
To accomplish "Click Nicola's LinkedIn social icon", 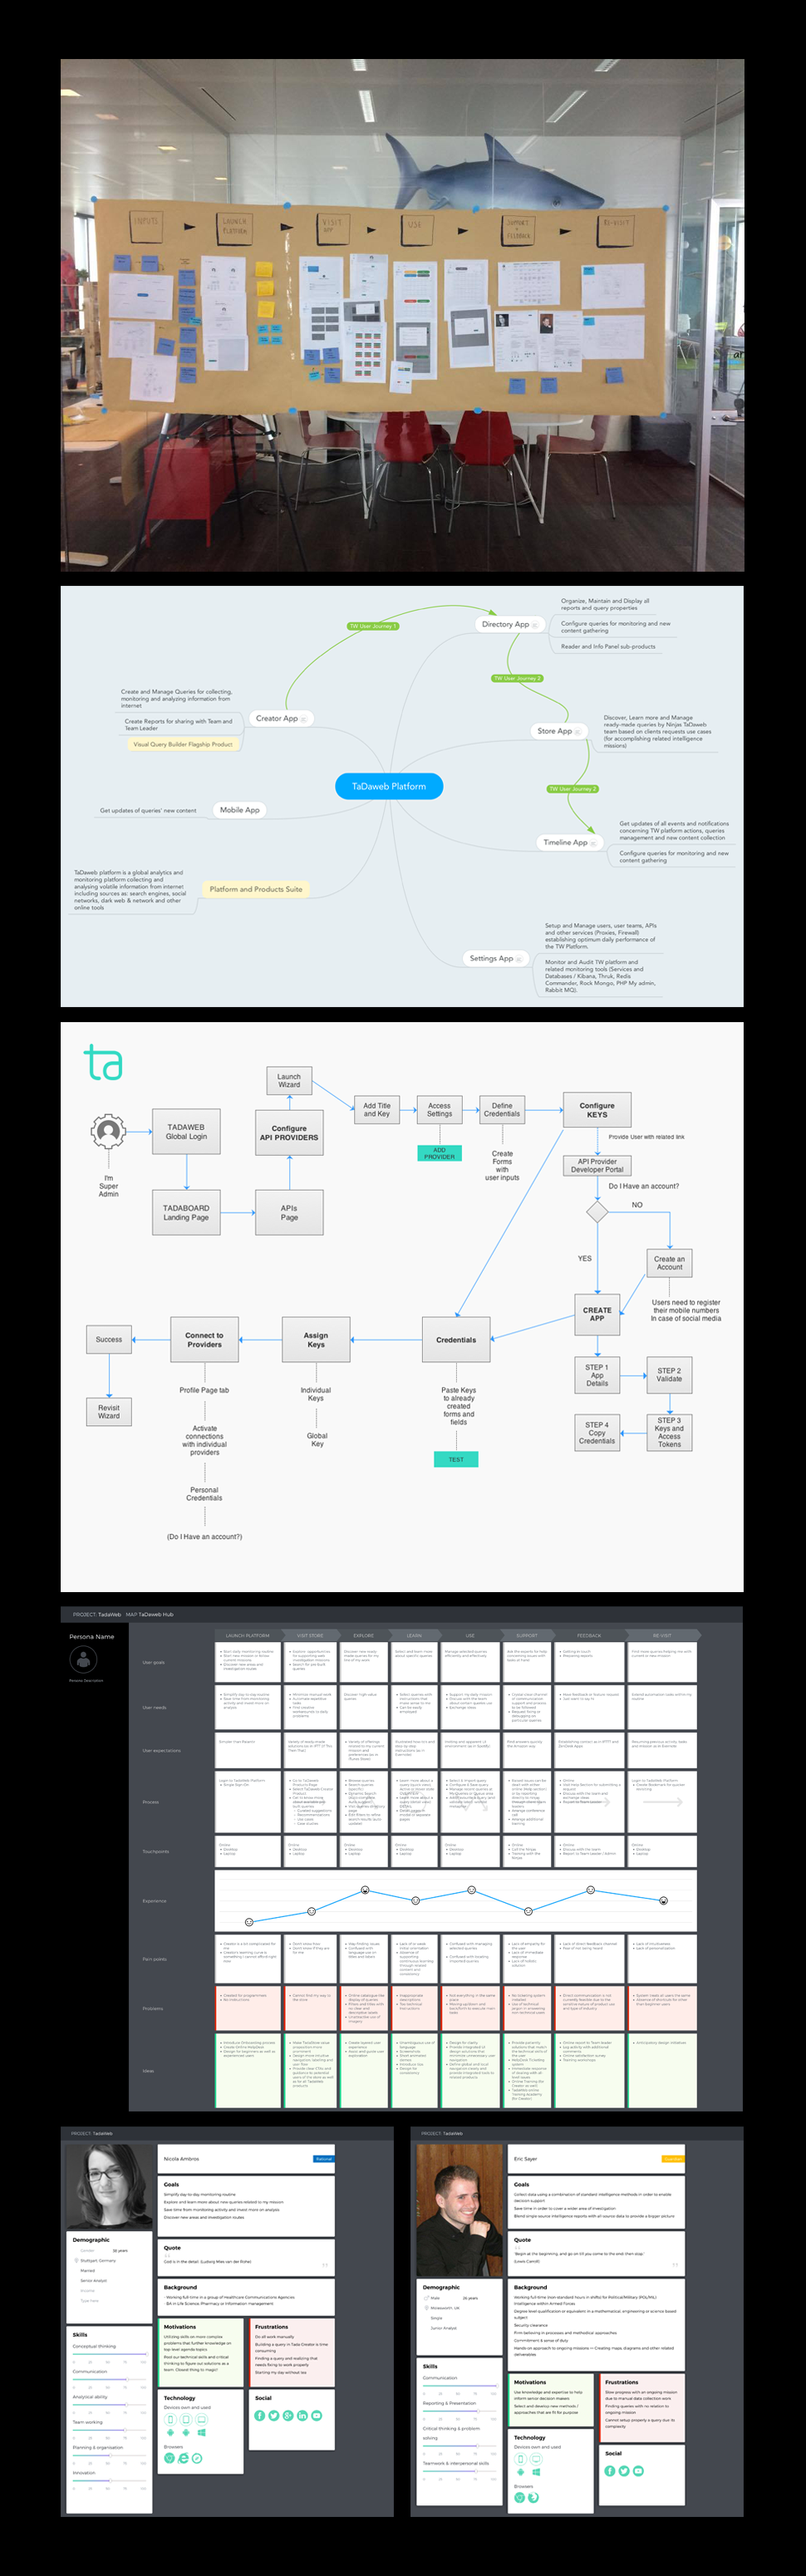I will pyautogui.click(x=302, y=2415).
